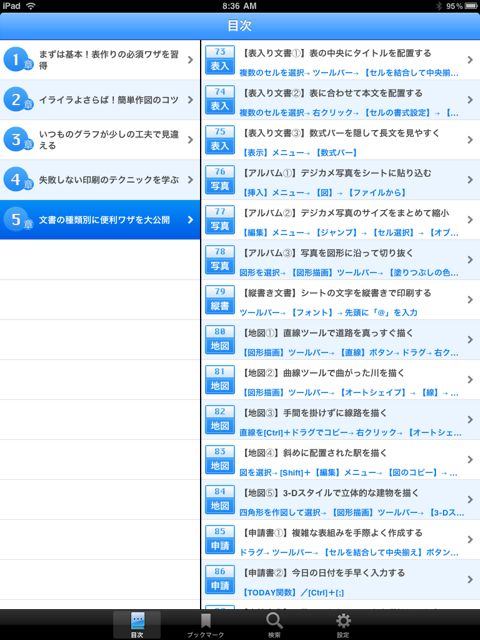Open entry 【表入り文書③】数式バーを隠して長文を見やすく
This screenshot has height=640, width=480.
pos(340,140)
